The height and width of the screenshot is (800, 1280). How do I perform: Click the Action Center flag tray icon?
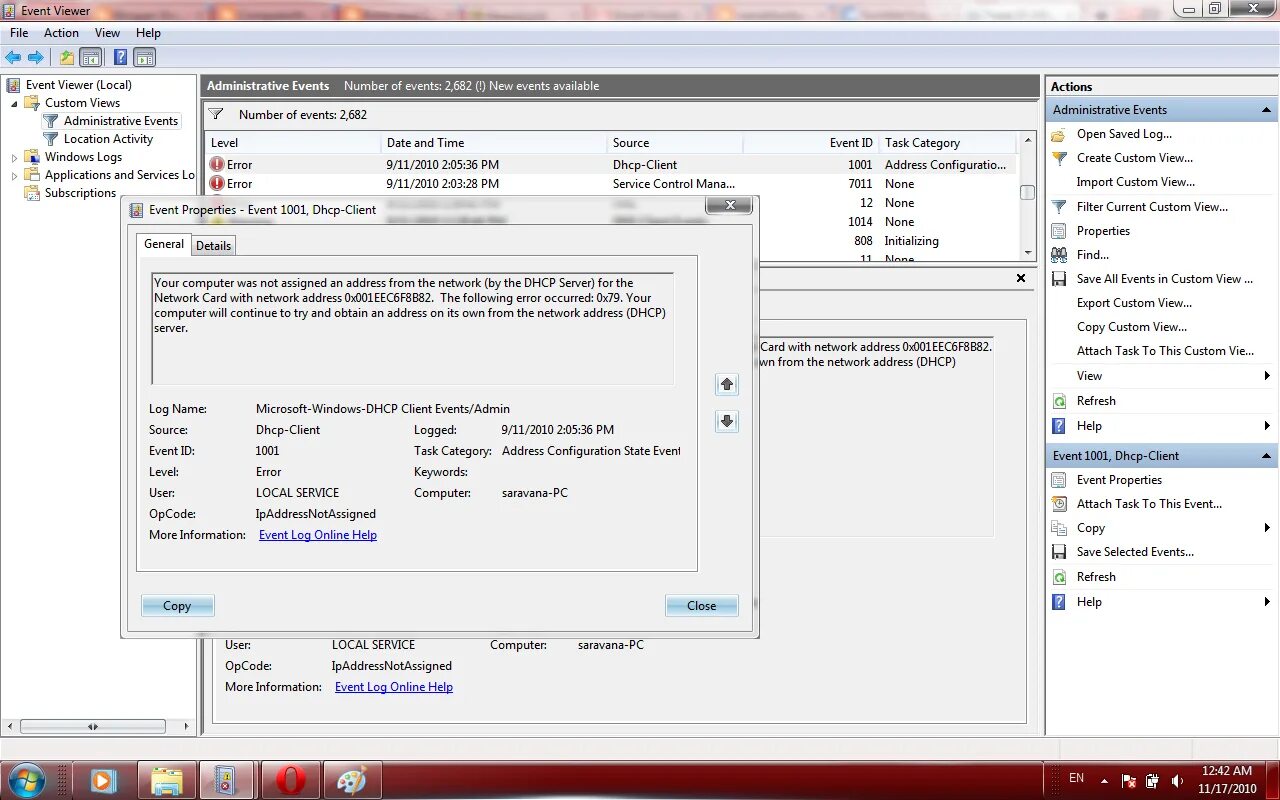(x=1129, y=780)
